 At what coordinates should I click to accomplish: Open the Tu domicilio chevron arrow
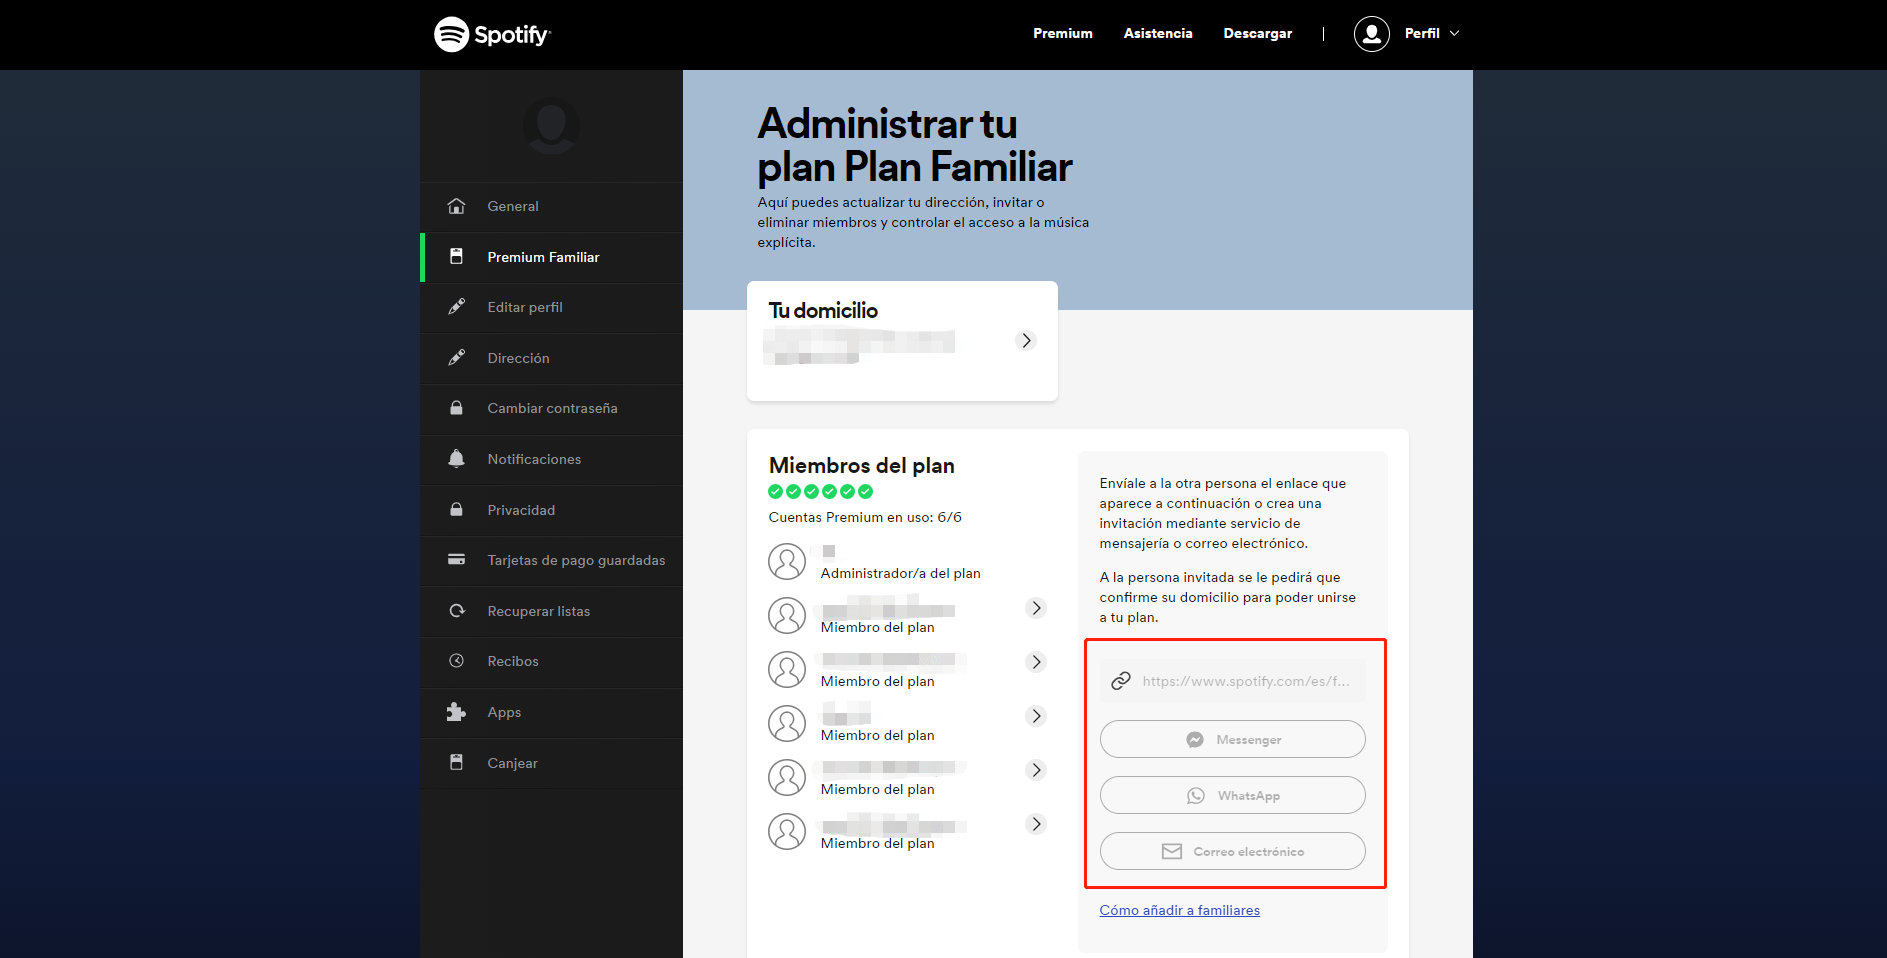click(1026, 341)
